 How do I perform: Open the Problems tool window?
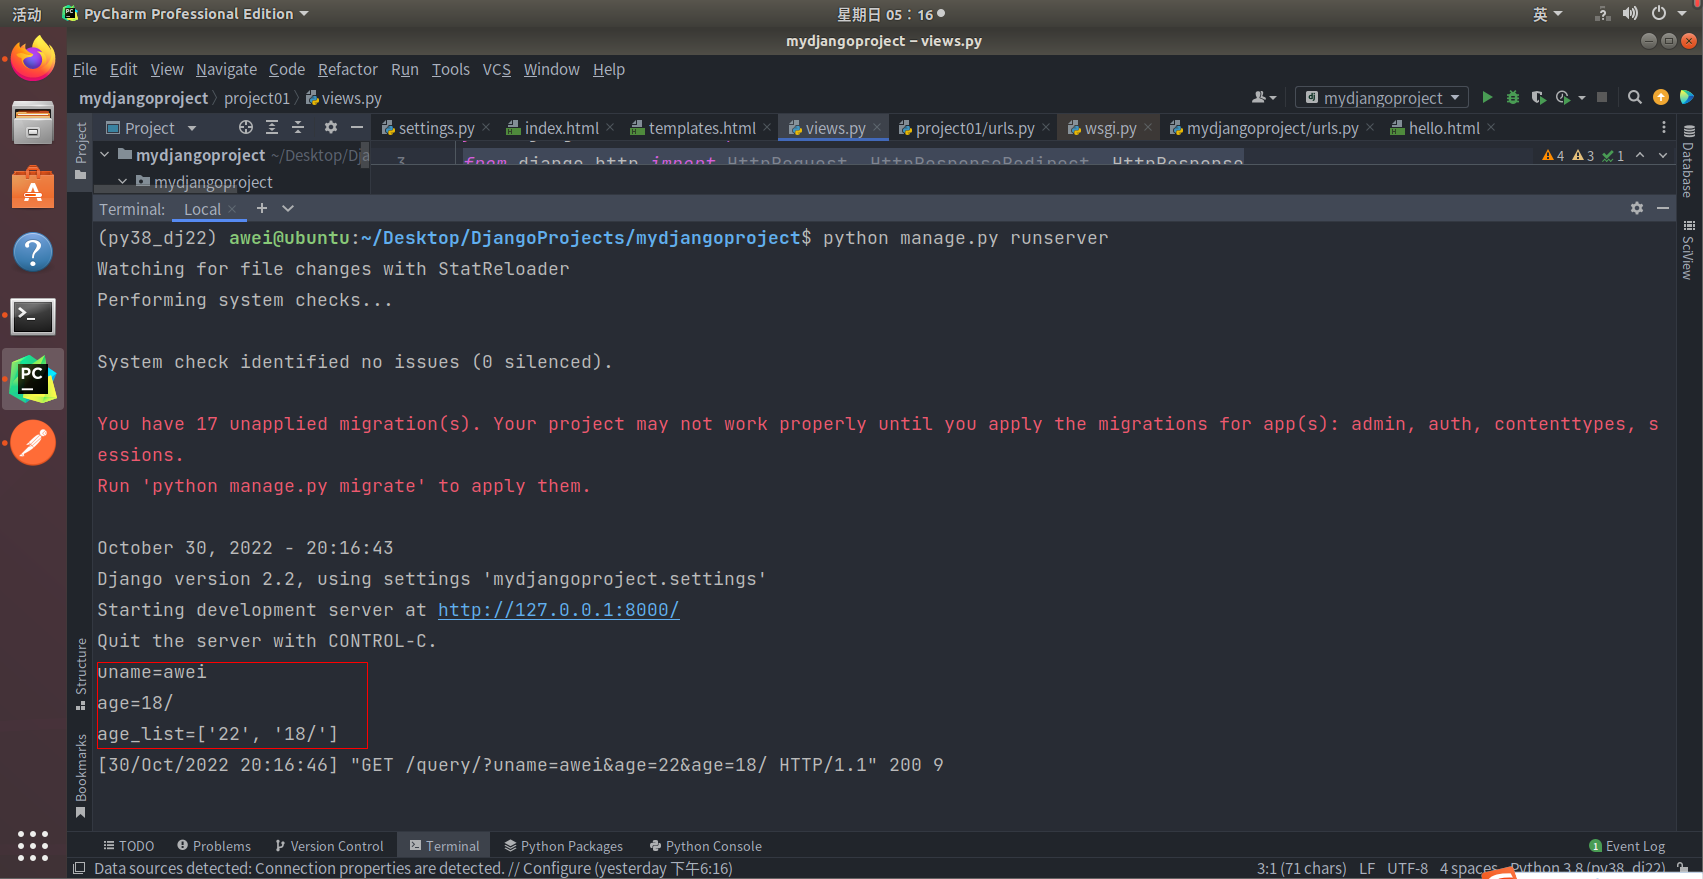(214, 845)
